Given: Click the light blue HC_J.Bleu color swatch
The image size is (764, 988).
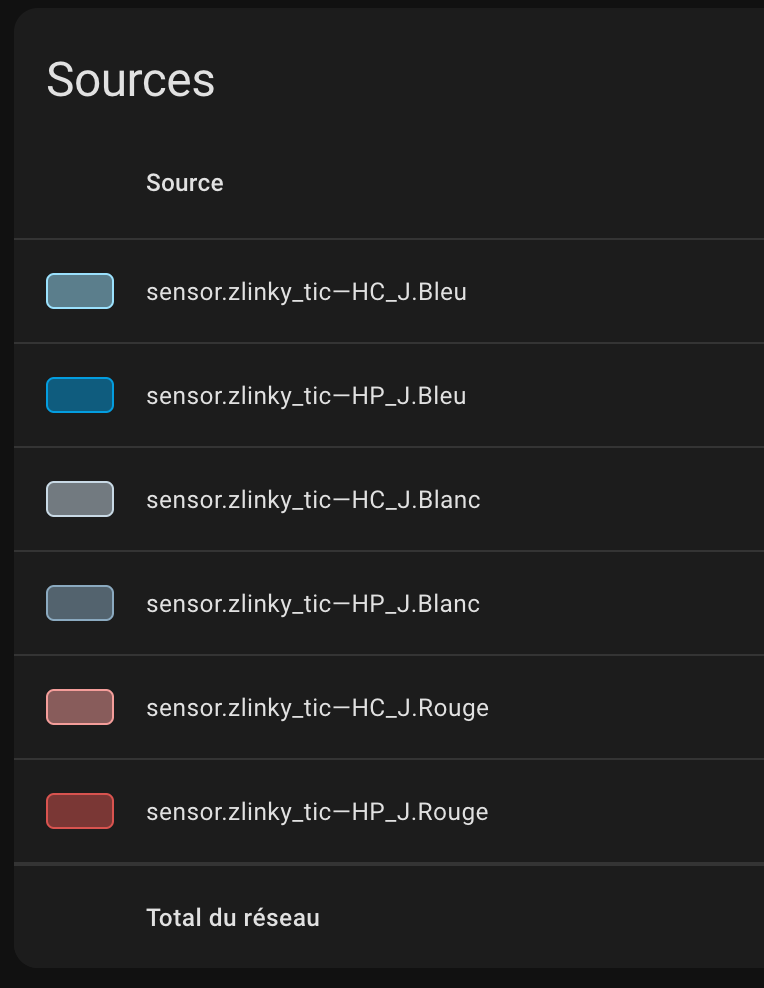Looking at the screenshot, I should (x=80, y=291).
